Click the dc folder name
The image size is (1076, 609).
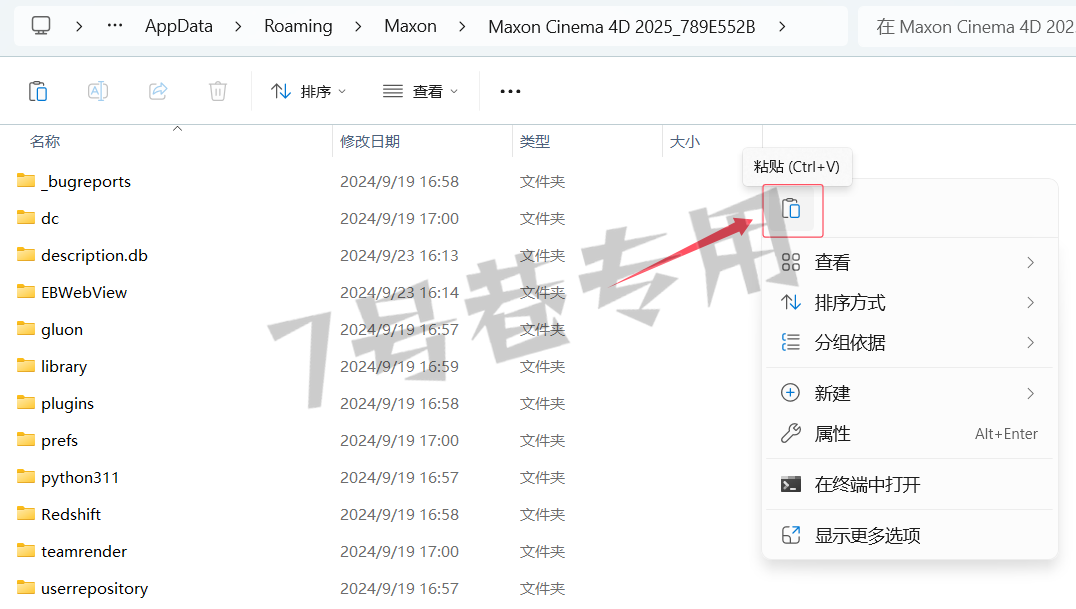tap(49, 218)
